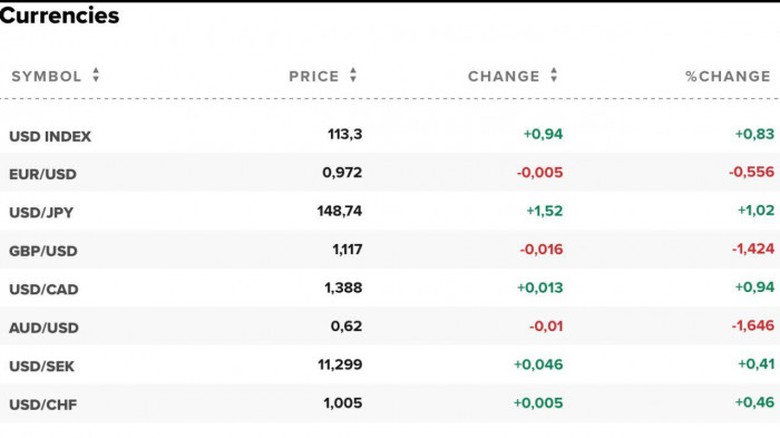Click the USD/CAD symbol
This screenshot has height=438, width=780.
(44, 289)
